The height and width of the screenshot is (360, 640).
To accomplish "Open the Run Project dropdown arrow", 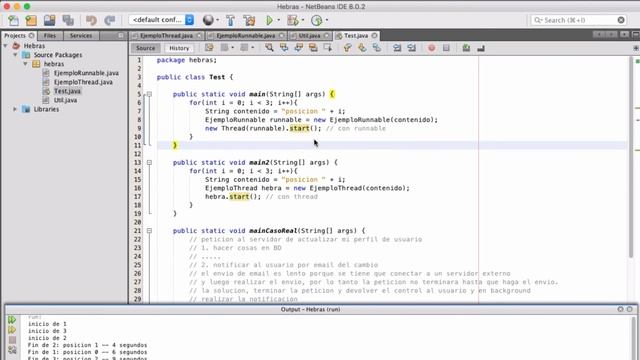I will [279, 20].
